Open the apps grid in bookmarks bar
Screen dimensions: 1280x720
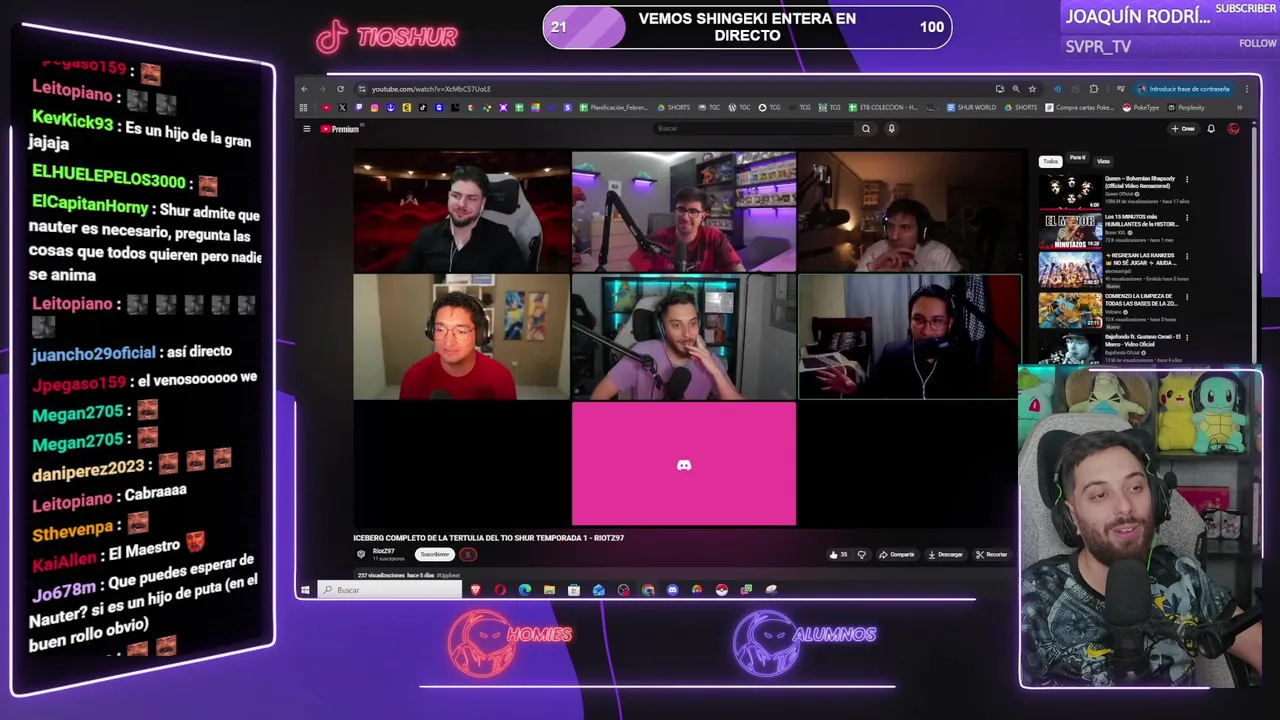coord(303,107)
